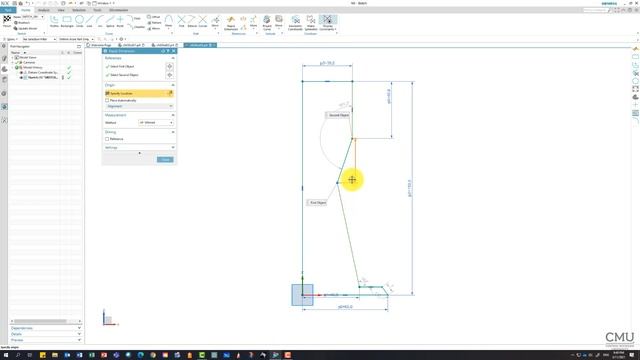Click the Offset curve tool
This screenshot has width=640, height=360.
154,17
